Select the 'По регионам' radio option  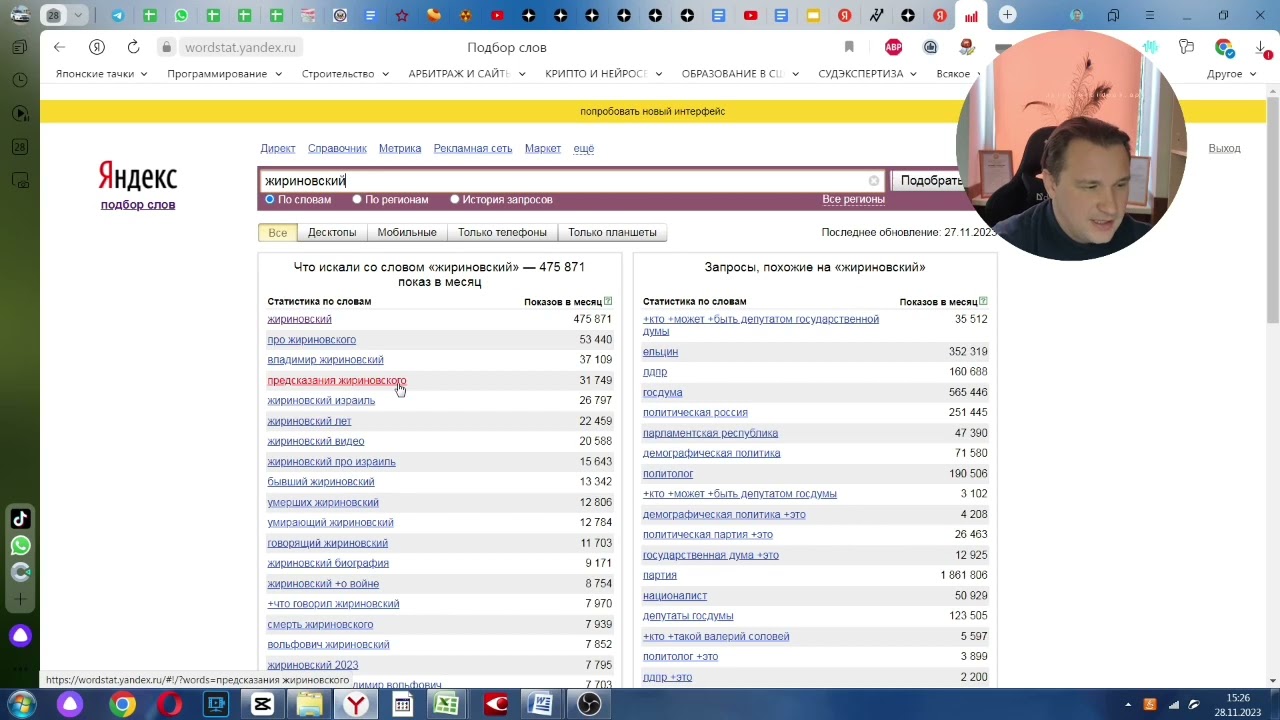[x=356, y=199]
